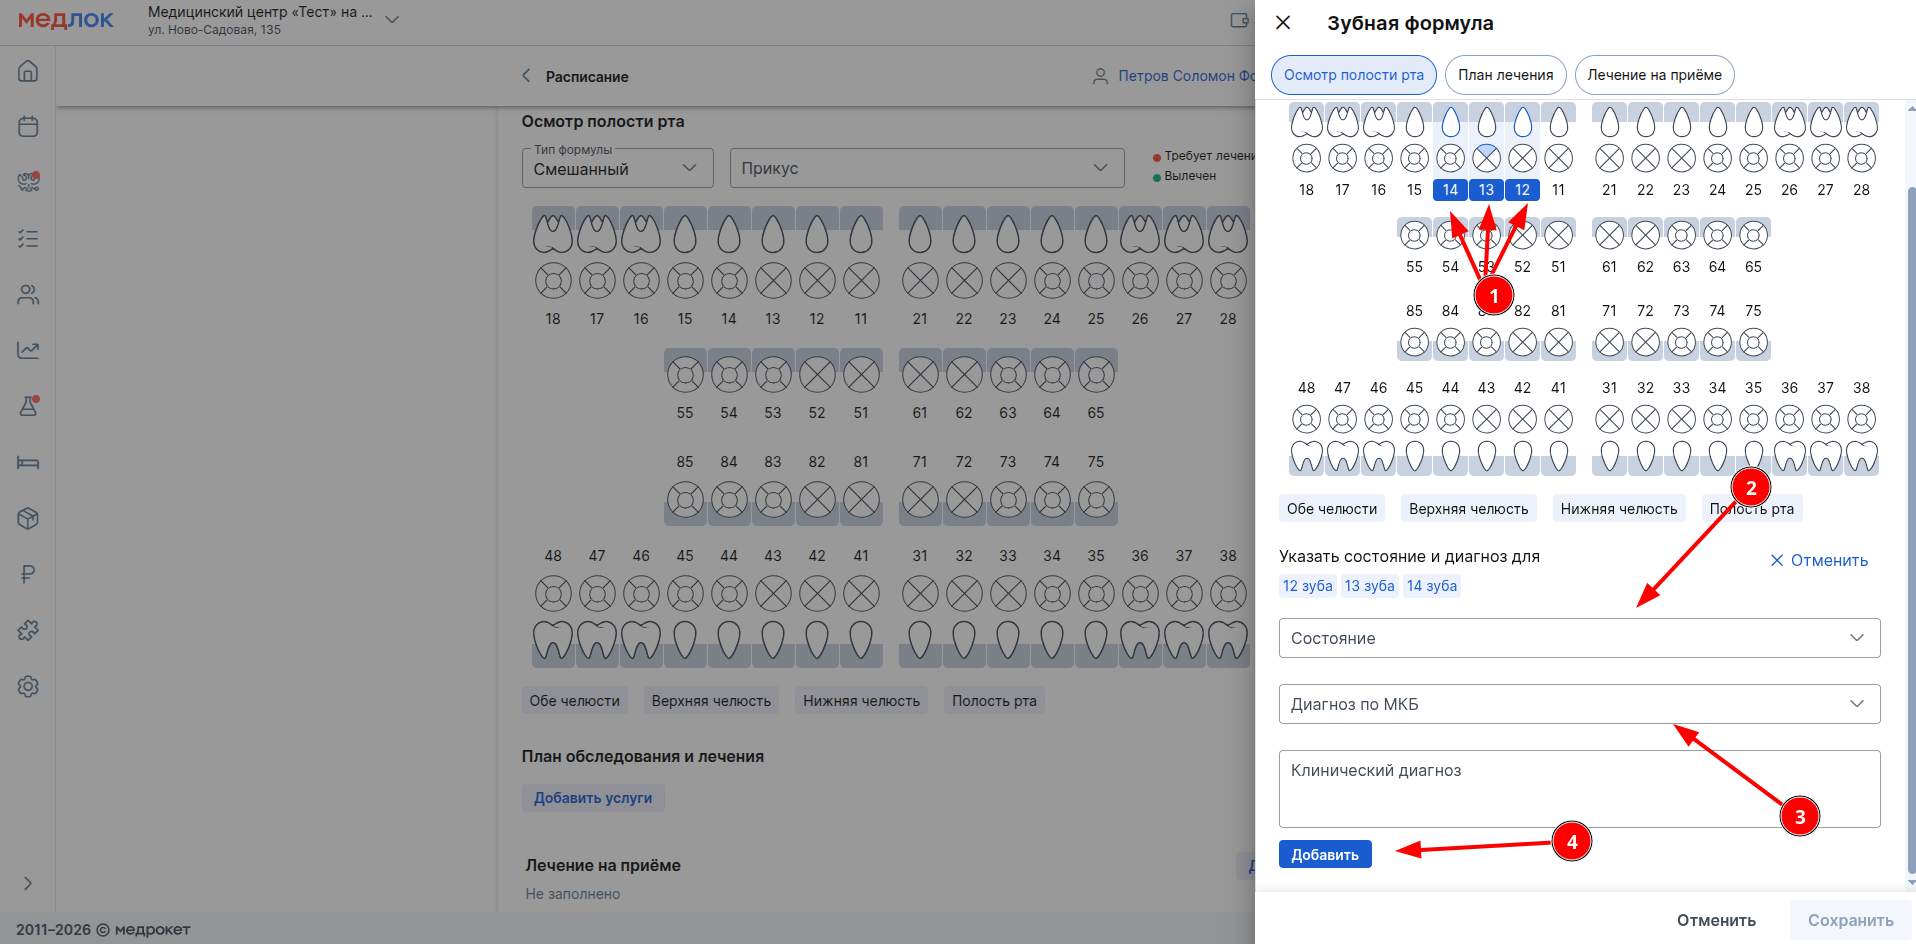Open the home icon in sidebar

click(x=28, y=71)
